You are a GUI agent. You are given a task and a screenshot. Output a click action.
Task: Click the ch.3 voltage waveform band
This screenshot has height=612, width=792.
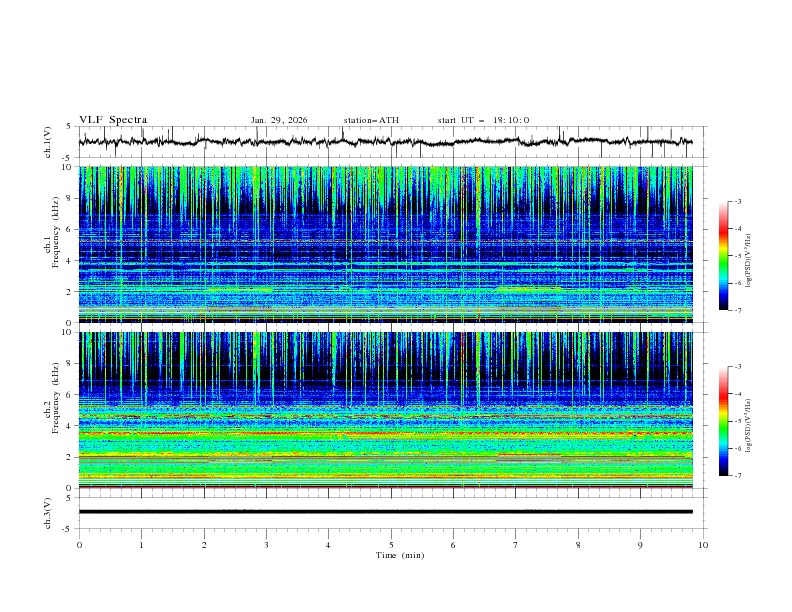pos(385,512)
